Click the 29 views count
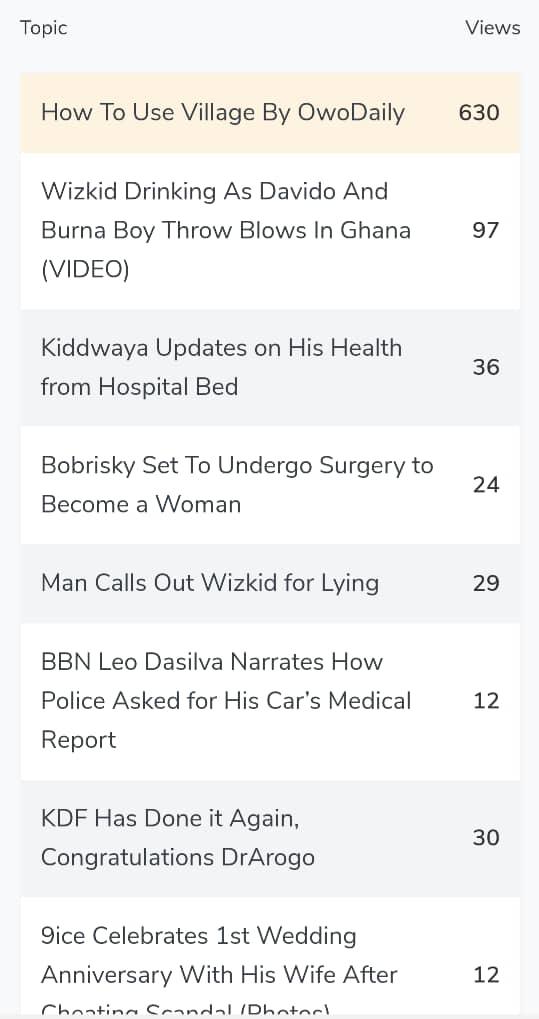 point(486,583)
